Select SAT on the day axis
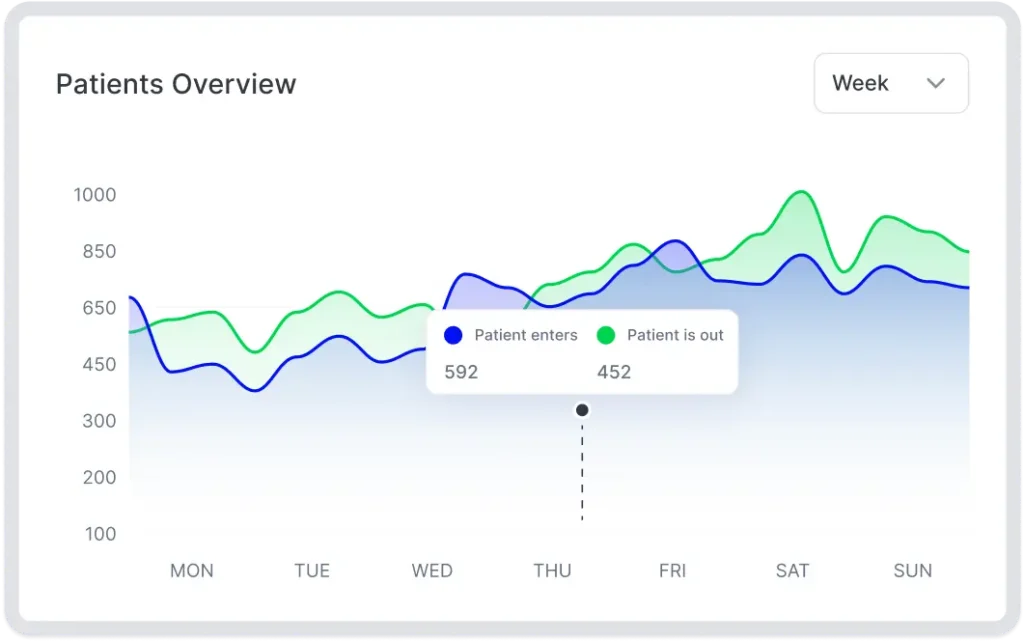The image size is (1024, 641). 792,571
